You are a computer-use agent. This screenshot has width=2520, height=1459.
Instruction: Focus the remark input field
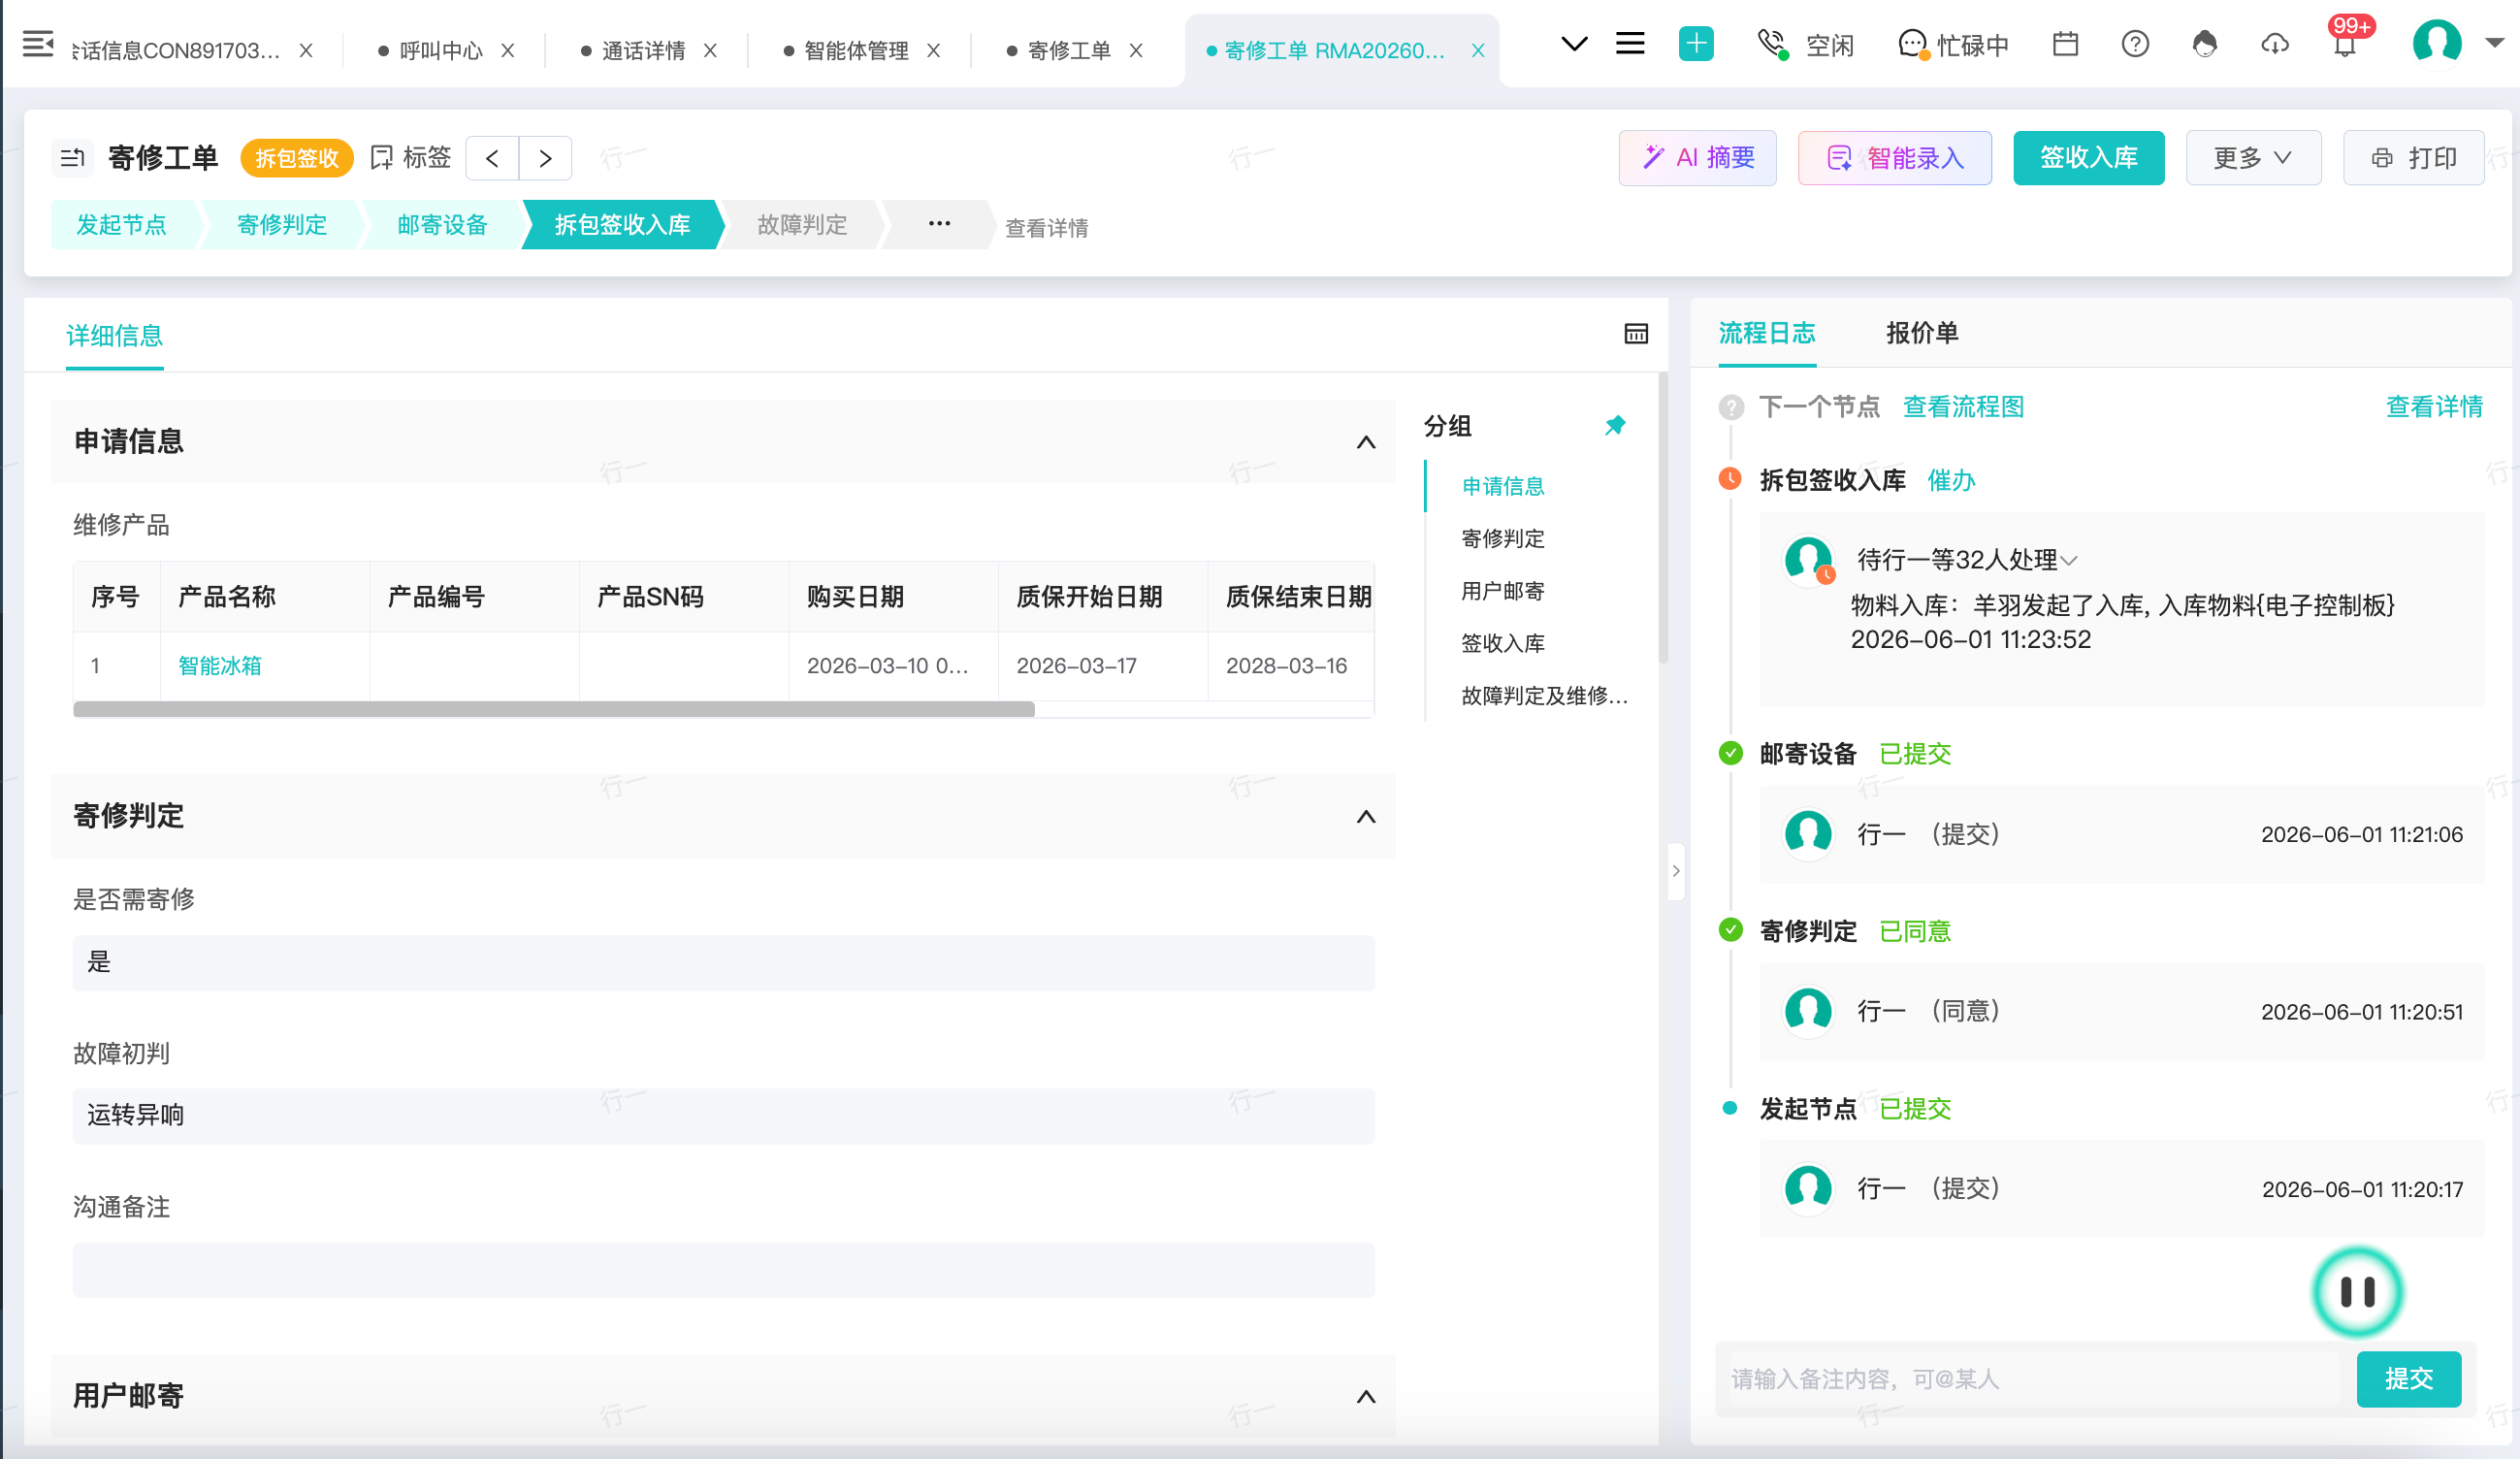(x=2035, y=1380)
